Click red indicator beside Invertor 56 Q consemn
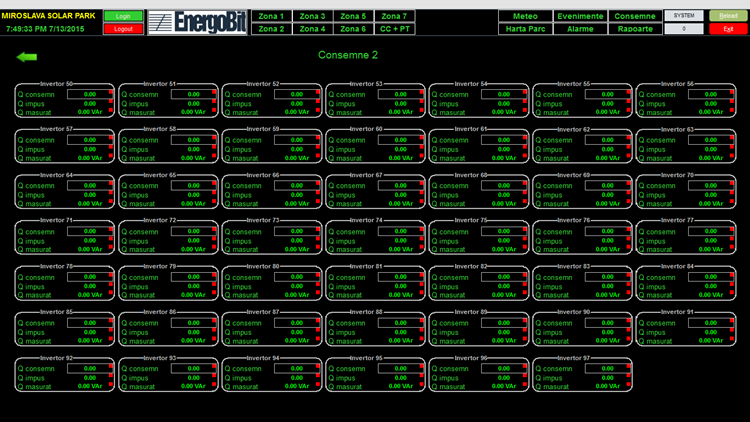The height and width of the screenshot is (422, 750). (732, 93)
